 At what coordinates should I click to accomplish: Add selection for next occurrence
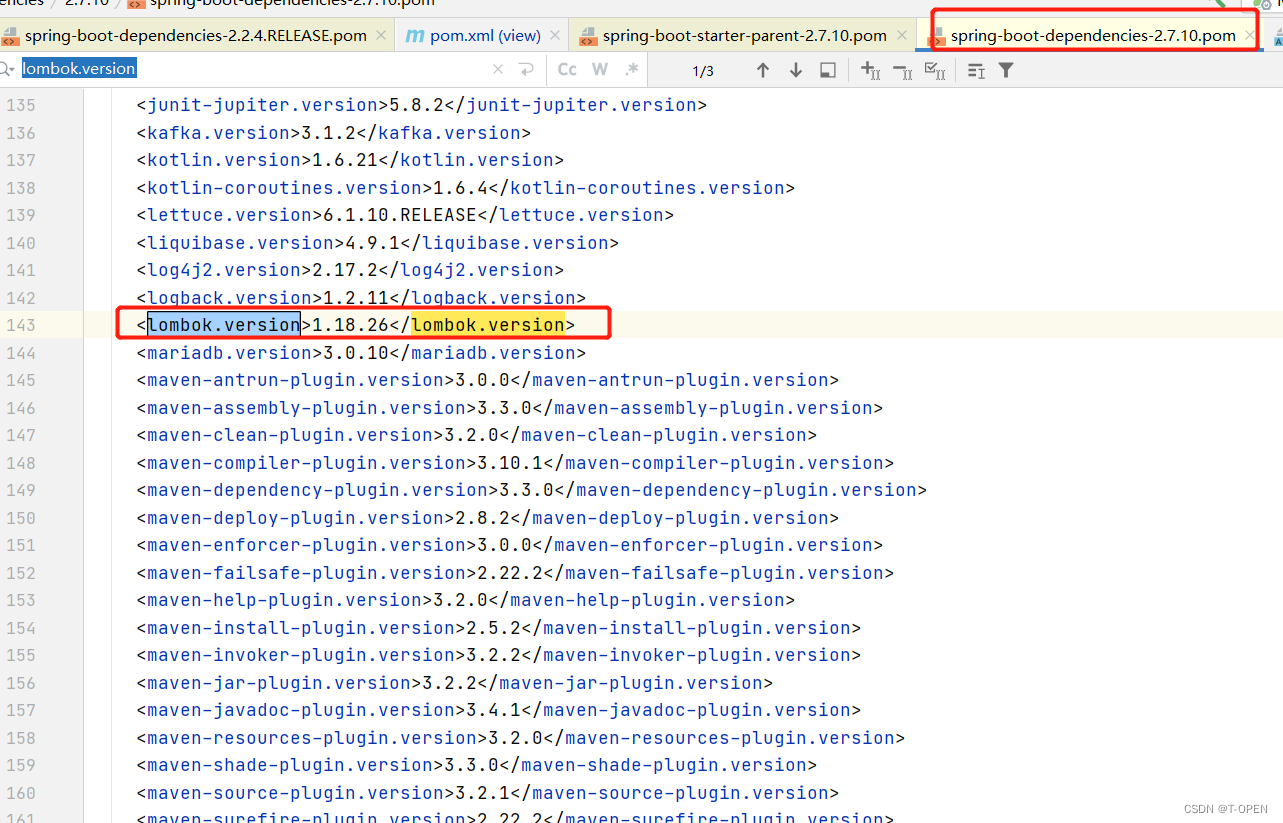tap(870, 70)
